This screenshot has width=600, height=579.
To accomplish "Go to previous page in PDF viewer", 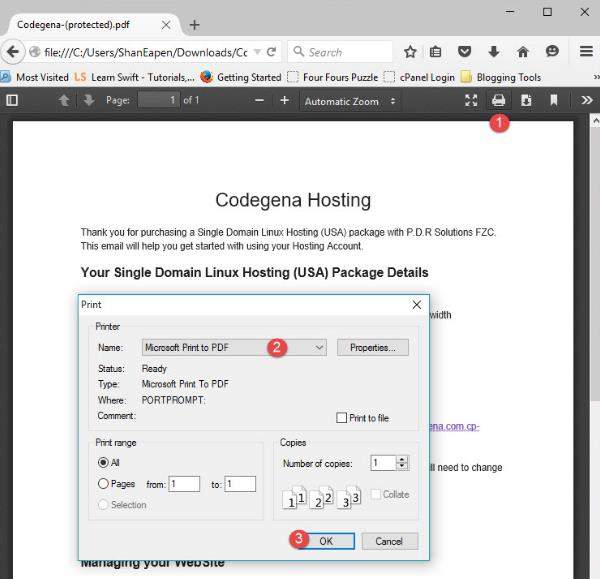I will 64,100.
